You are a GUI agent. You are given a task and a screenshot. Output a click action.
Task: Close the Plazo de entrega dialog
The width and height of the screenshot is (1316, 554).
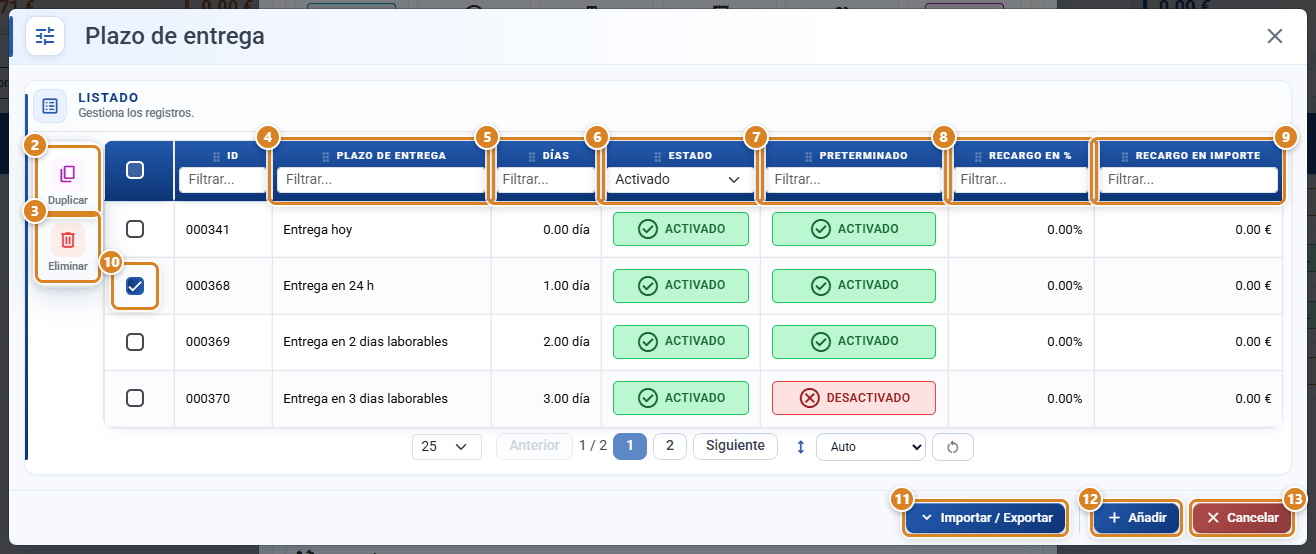click(1274, 36)
